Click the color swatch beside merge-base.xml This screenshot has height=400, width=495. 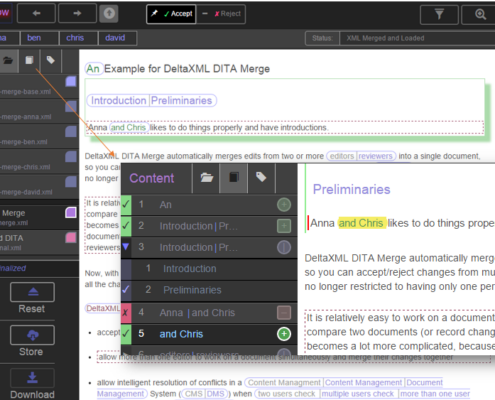coord(71,82)
